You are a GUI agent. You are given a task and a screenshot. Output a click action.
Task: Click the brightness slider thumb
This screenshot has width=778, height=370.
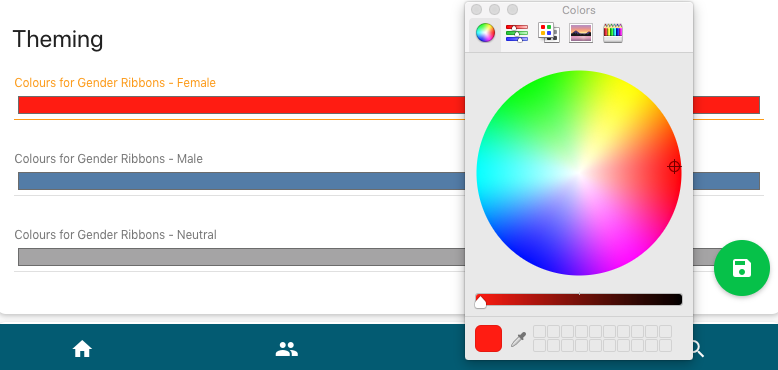click(480, 302)
